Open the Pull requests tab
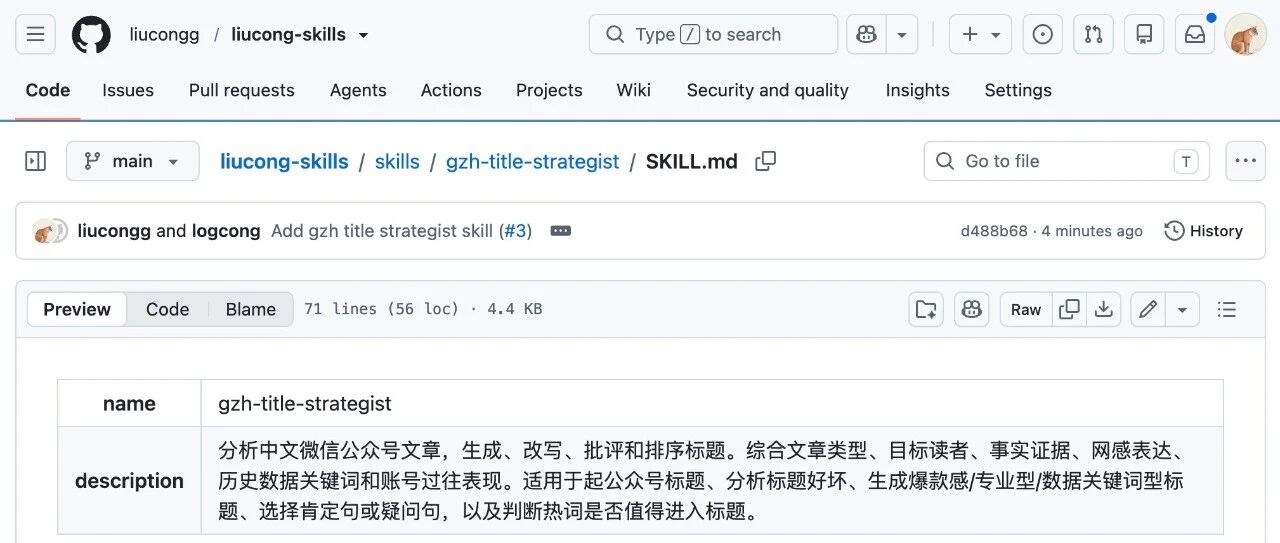The image size is (1280, 543). 241,90
